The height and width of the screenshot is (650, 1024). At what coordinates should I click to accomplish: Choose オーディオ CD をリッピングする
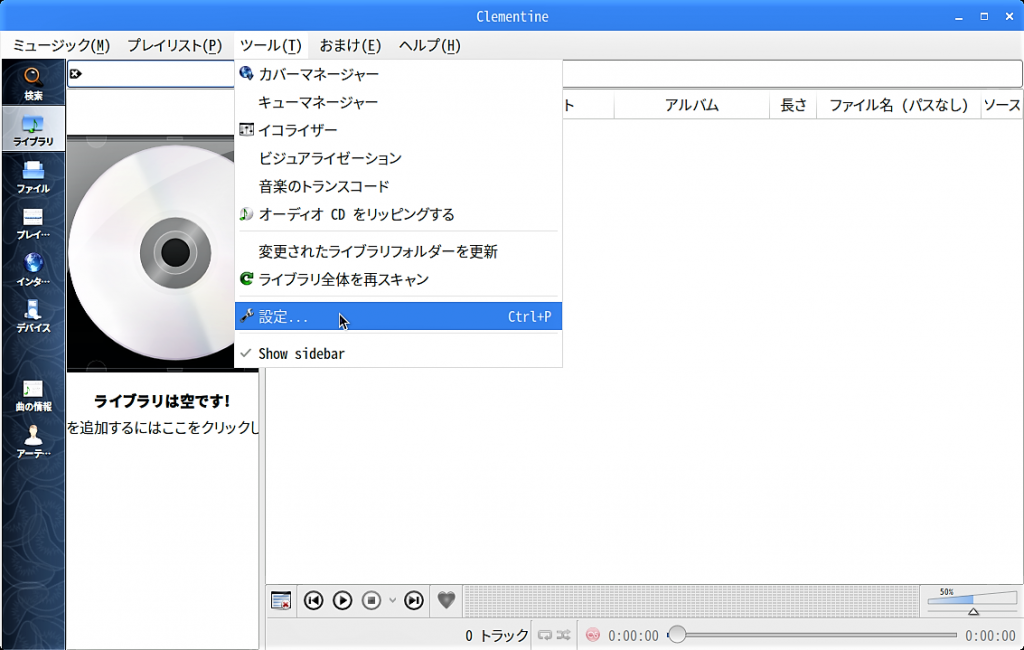[x=398, y=214]
